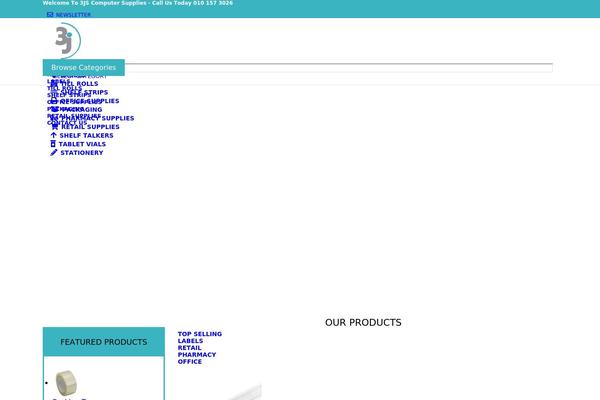Open the Pharmacy Supplies category
600x400 pixels.
98,118
